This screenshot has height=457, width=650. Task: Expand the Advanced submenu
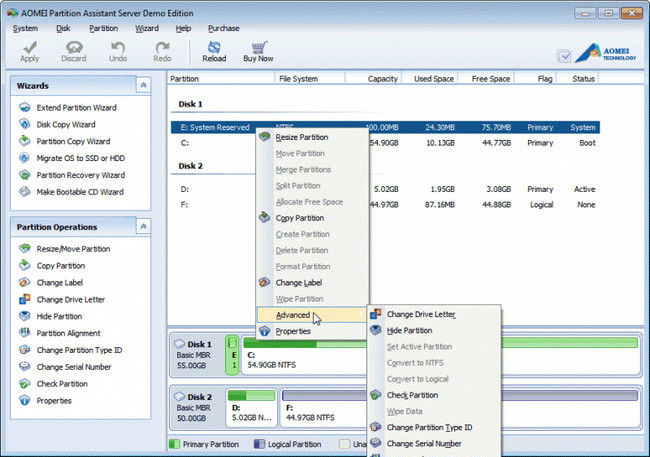tap(292, 315)
